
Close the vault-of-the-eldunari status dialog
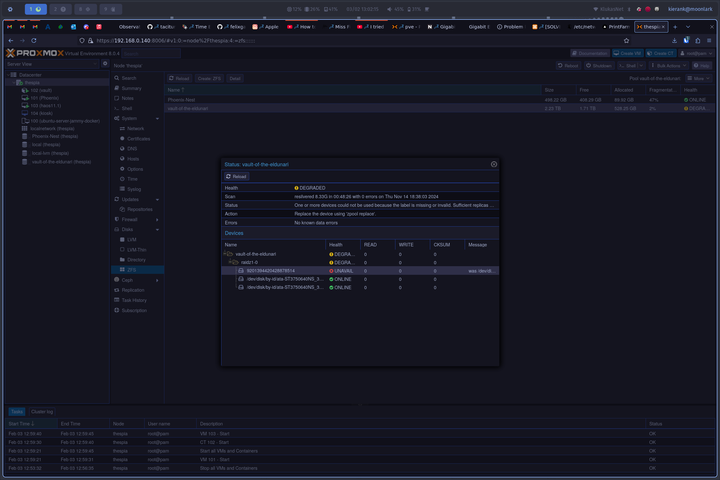click(x=493, y=163)
